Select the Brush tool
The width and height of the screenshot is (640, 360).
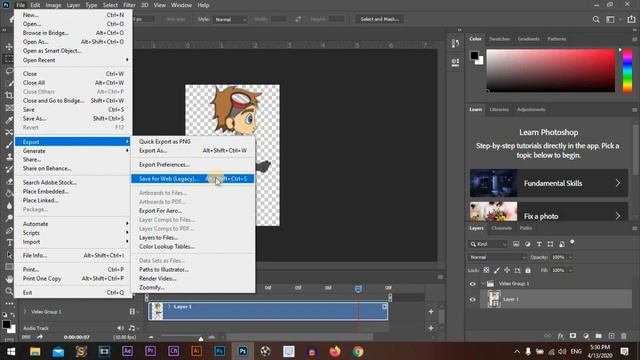(9, 144)
